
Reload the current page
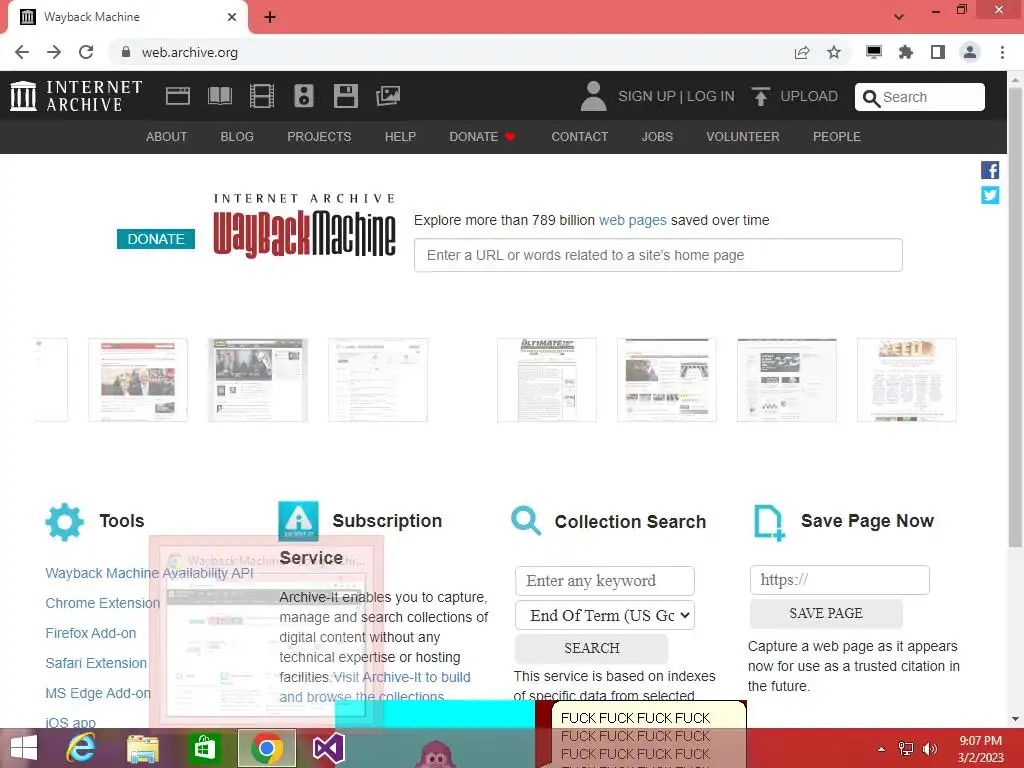(86, 52)
